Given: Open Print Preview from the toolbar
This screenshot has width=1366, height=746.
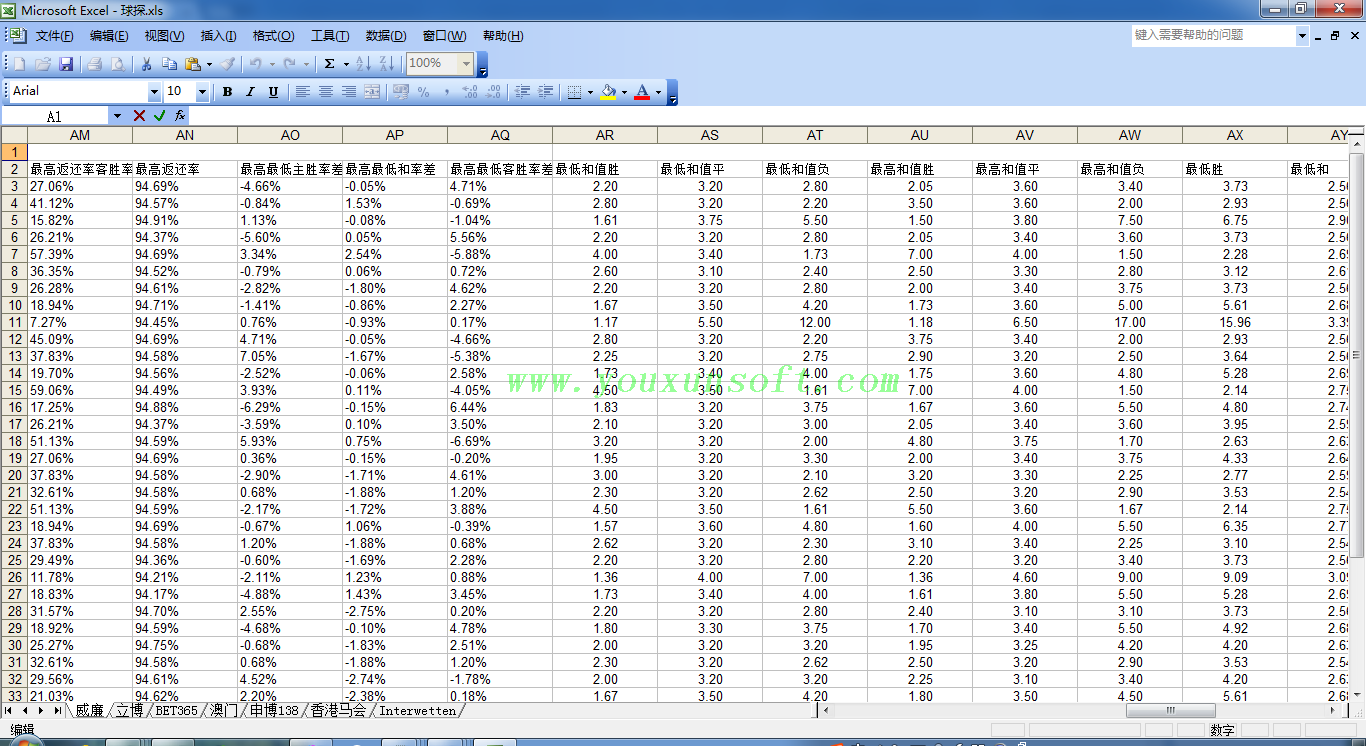Looking at the screenshot, I should click(x=118, y=64).
